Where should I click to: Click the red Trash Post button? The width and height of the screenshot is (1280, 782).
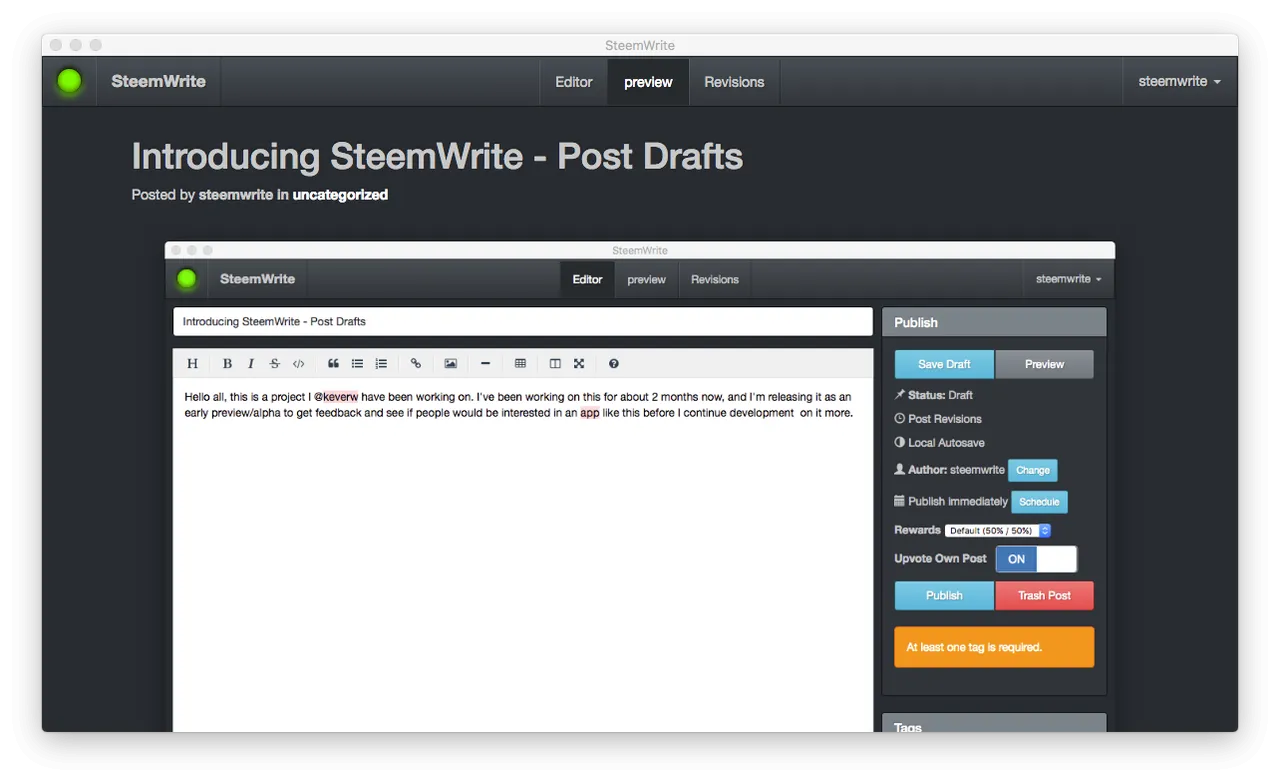click(1044, 595)
